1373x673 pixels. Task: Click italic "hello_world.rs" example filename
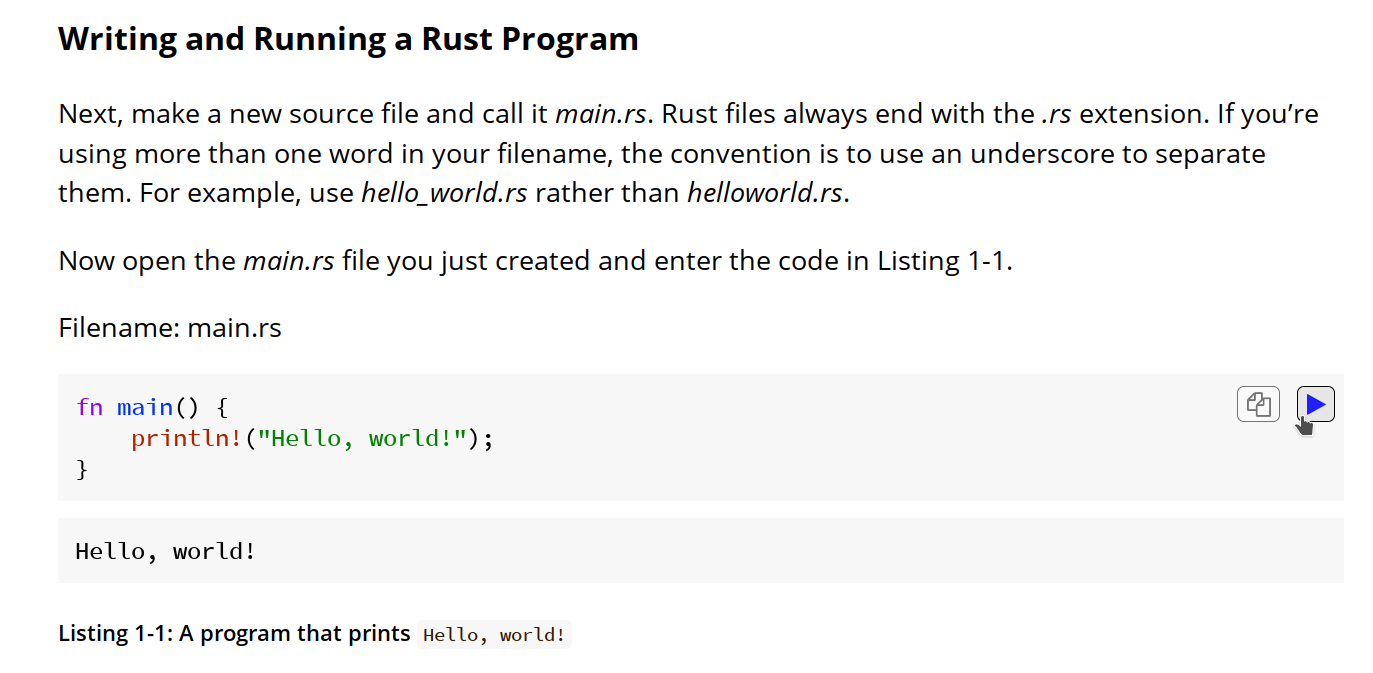443,192
